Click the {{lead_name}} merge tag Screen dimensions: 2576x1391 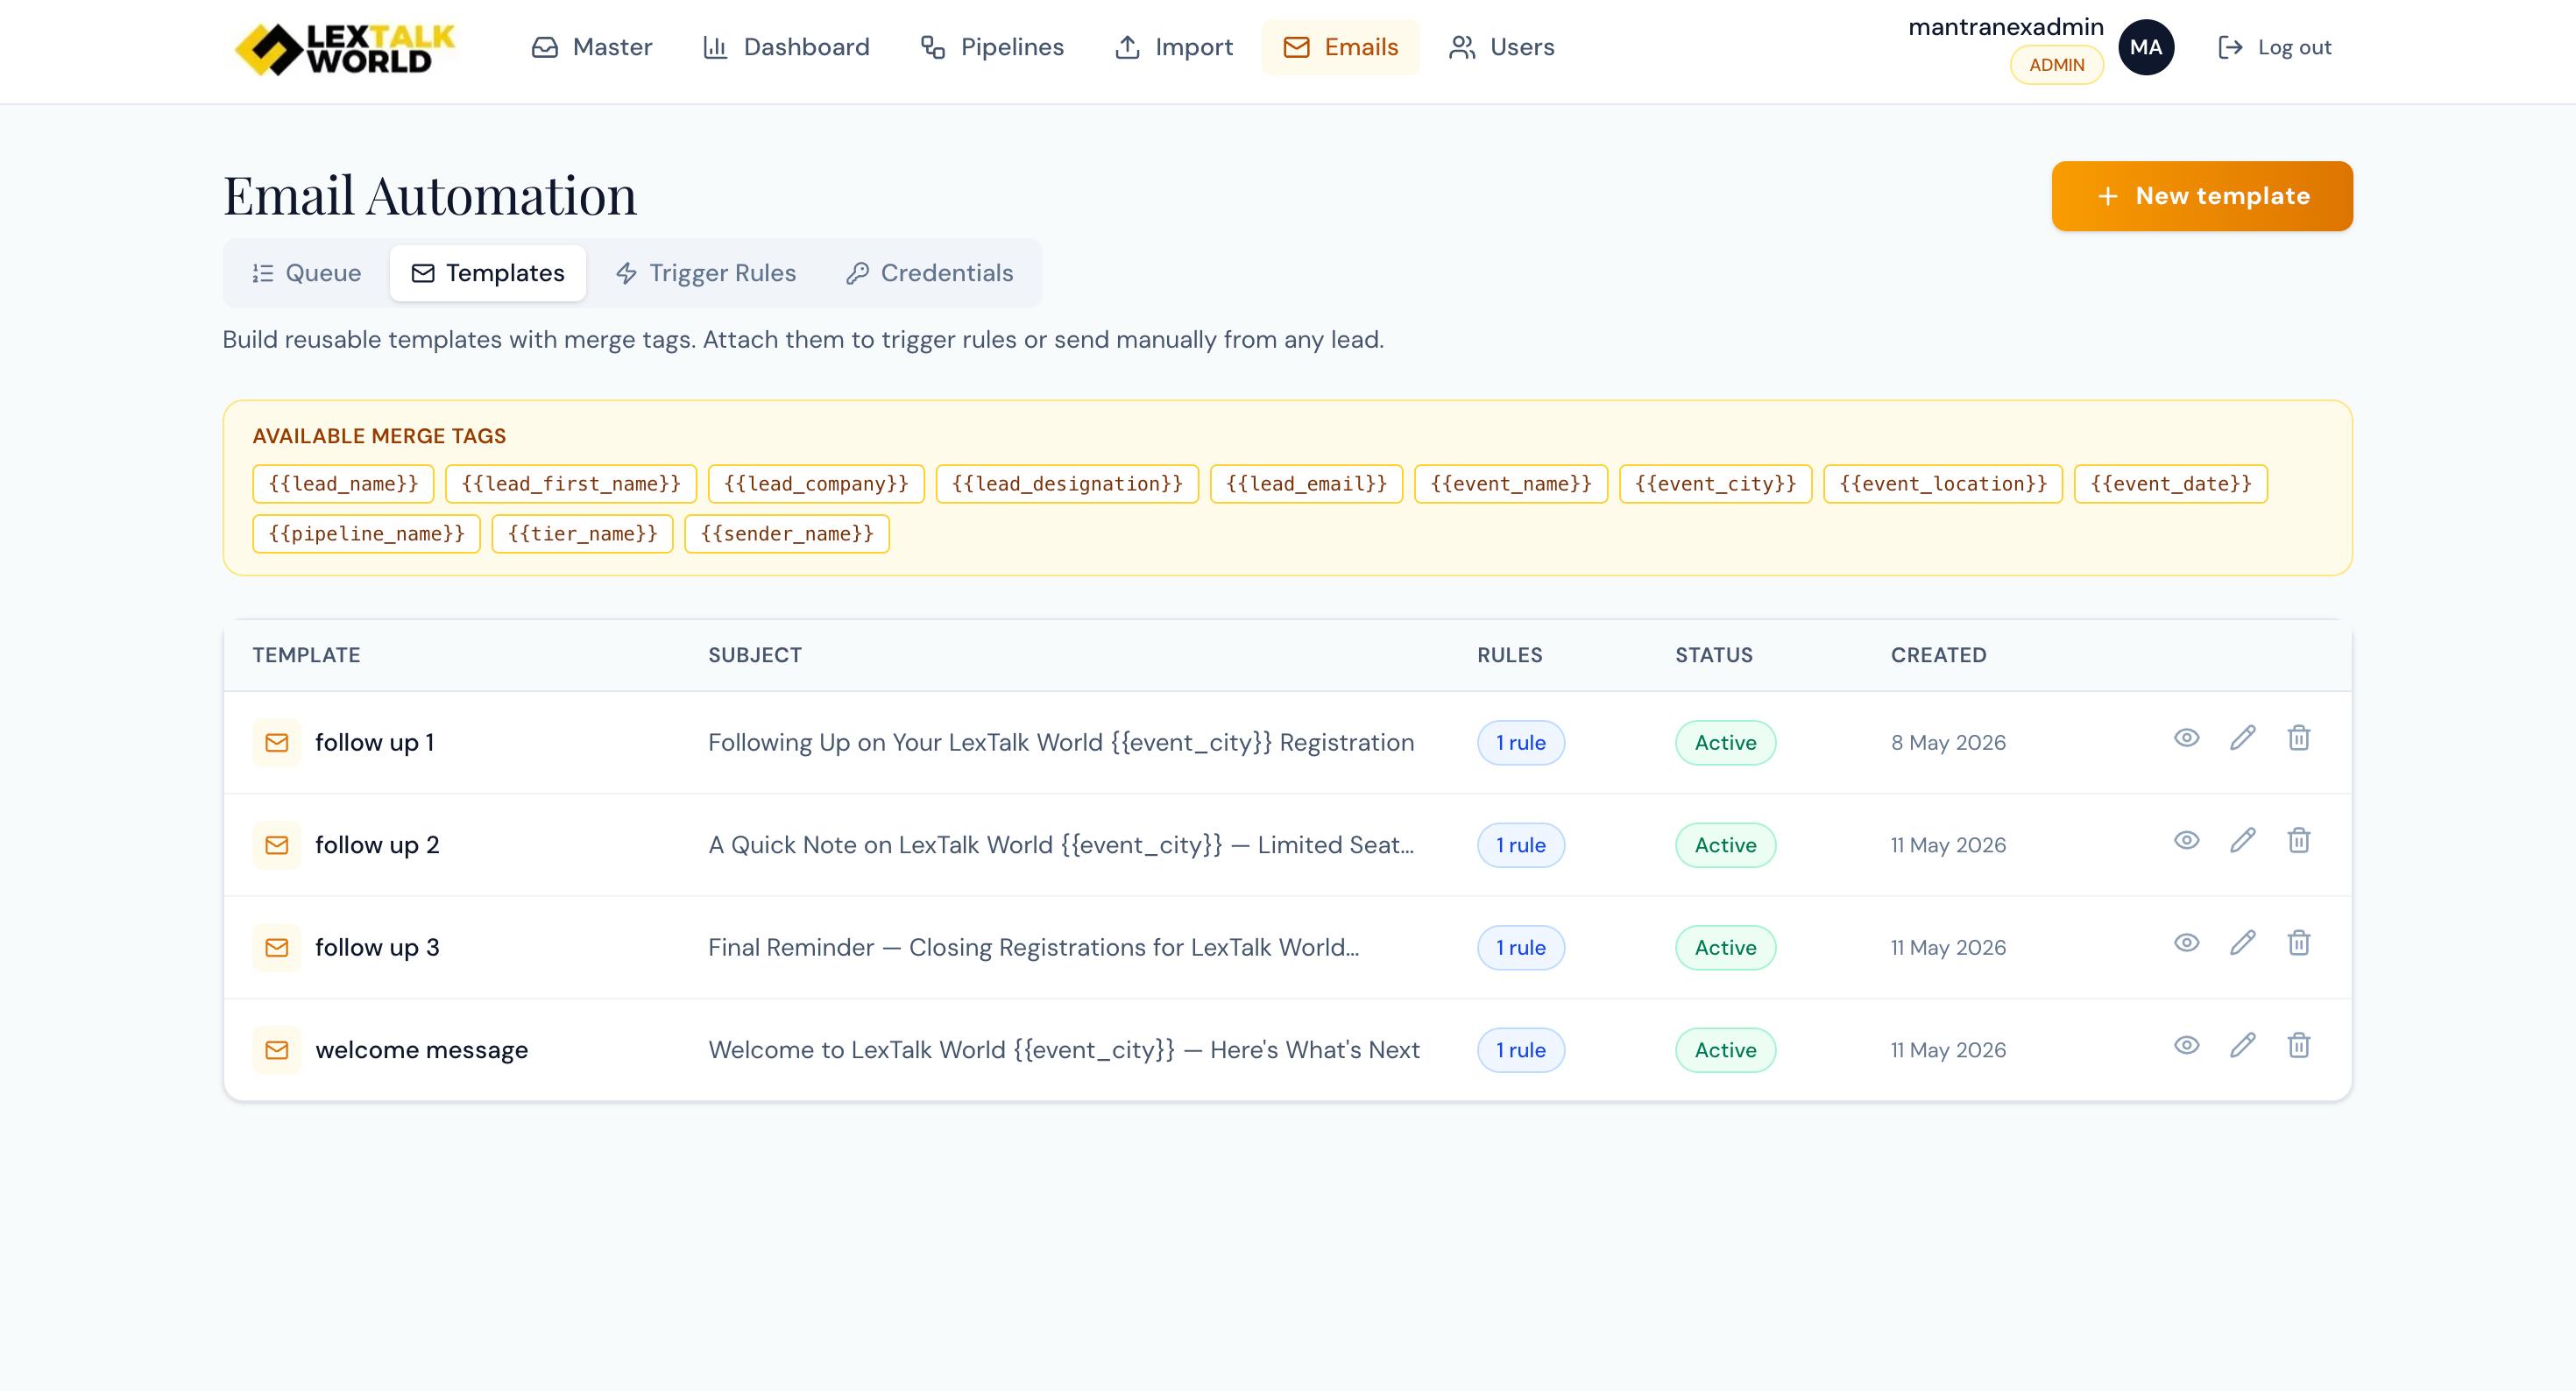tap(343, 484)
